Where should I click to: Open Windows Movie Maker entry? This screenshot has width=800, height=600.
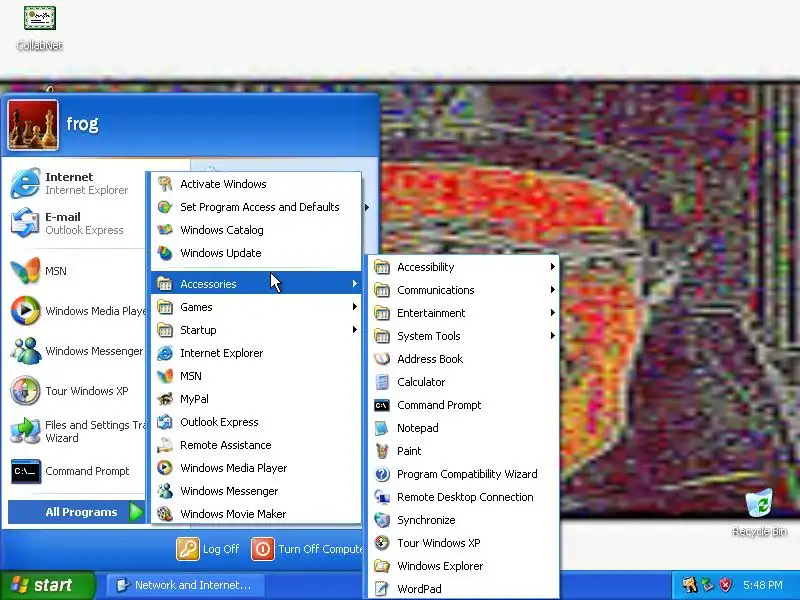pos(256,514)
